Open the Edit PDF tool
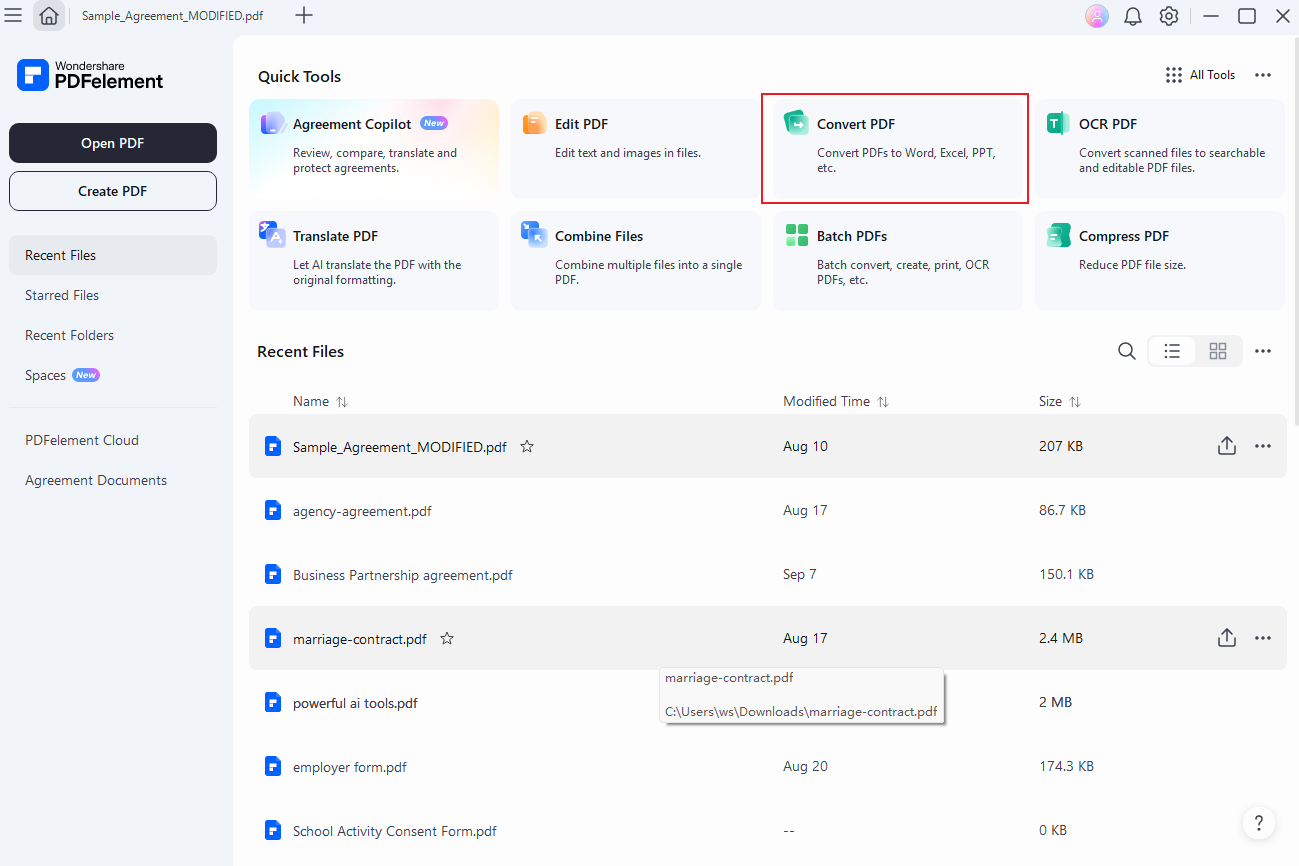Screen dimensions: 1299x866 coord(636,148)
